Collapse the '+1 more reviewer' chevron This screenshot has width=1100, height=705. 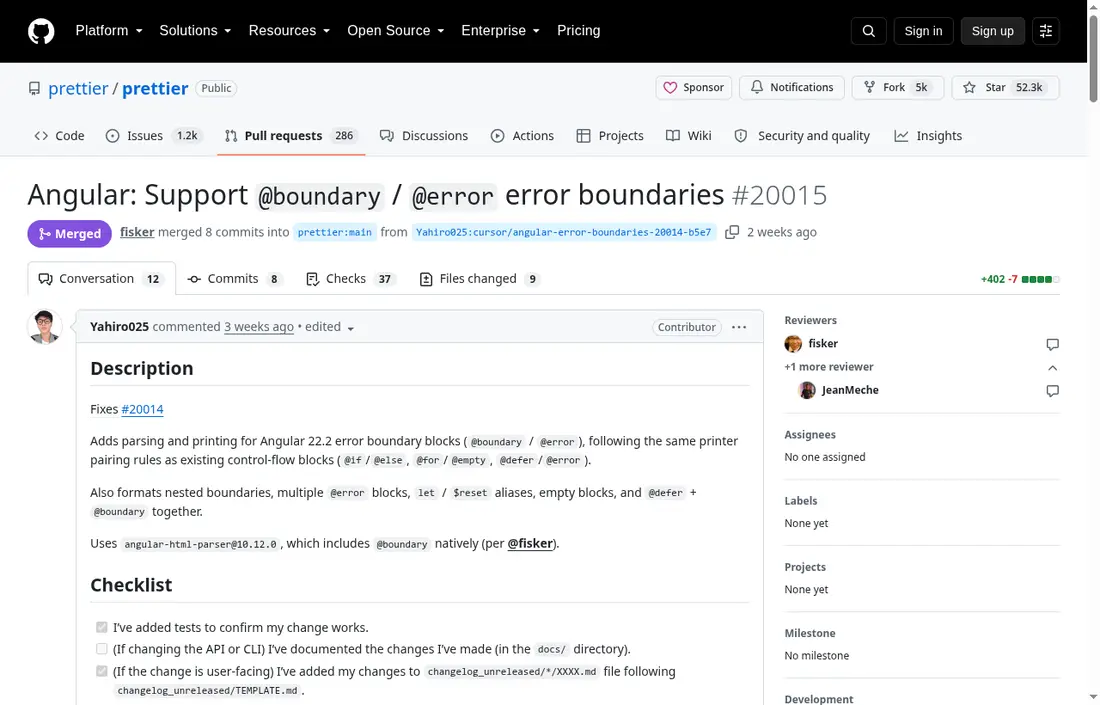pos(1052,368)
